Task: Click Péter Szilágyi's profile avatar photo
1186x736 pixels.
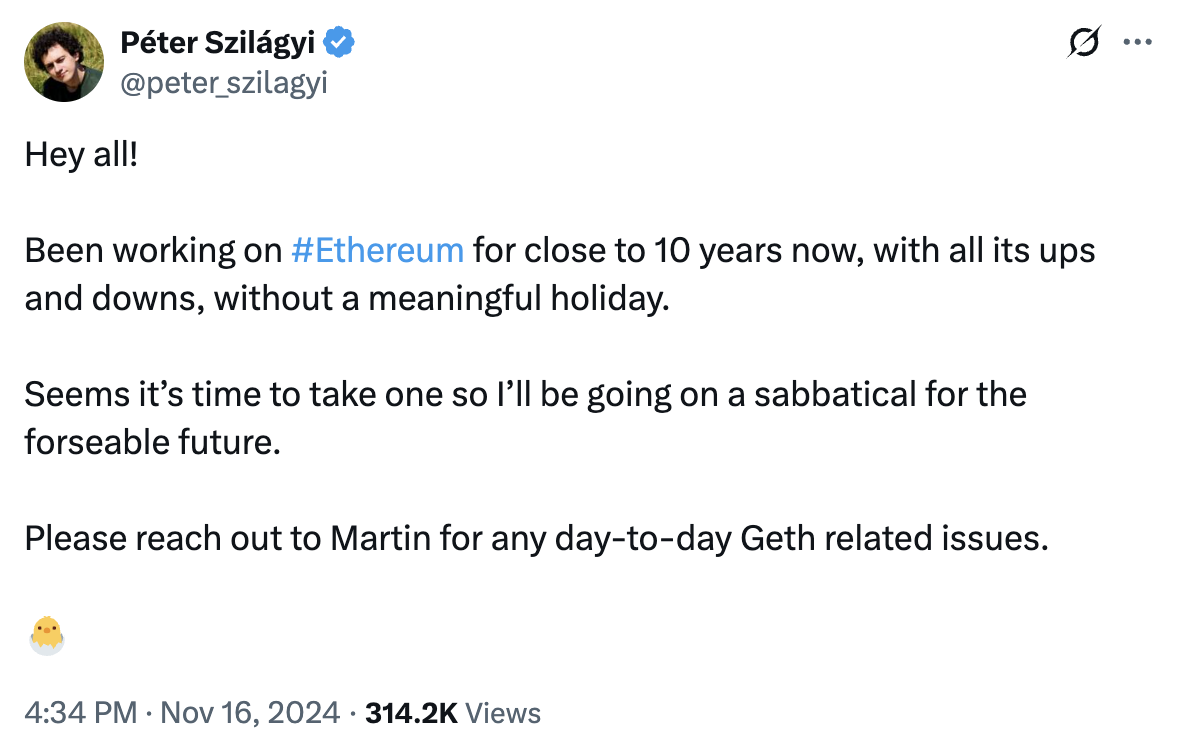Action: [x=65, y=63]
